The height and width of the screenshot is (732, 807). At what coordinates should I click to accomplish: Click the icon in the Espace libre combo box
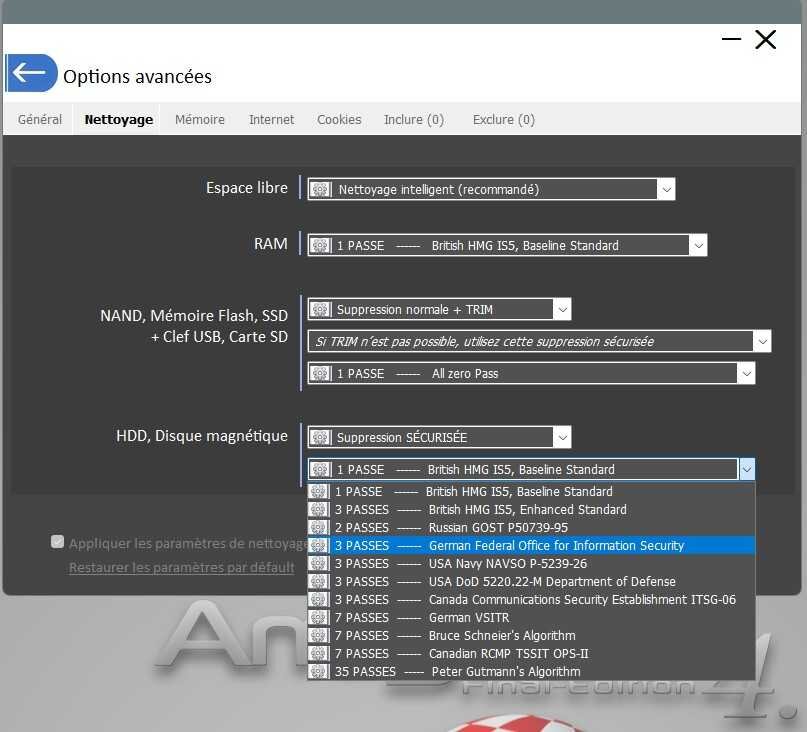pyautogui.click(x=320, y=189)
